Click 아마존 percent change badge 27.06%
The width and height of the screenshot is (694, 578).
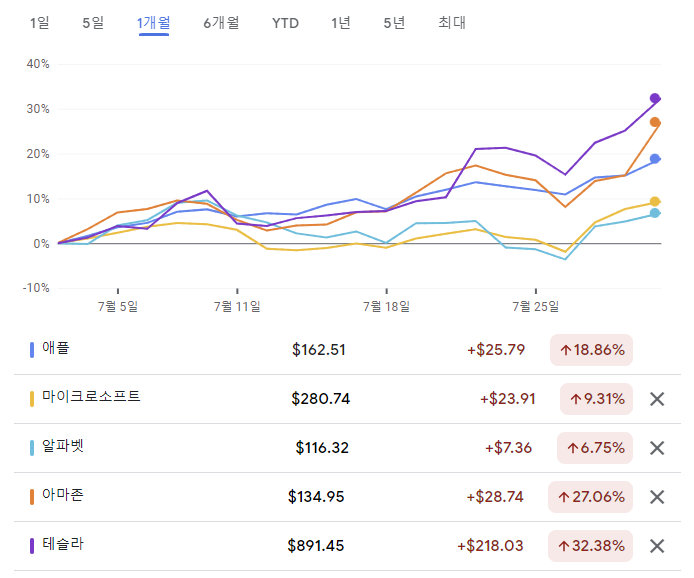tap(590, 497)
